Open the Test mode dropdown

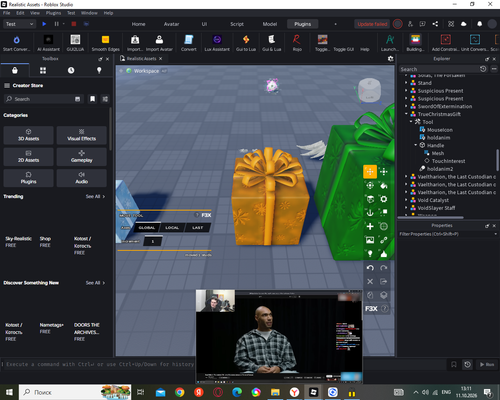coord(19,24)
